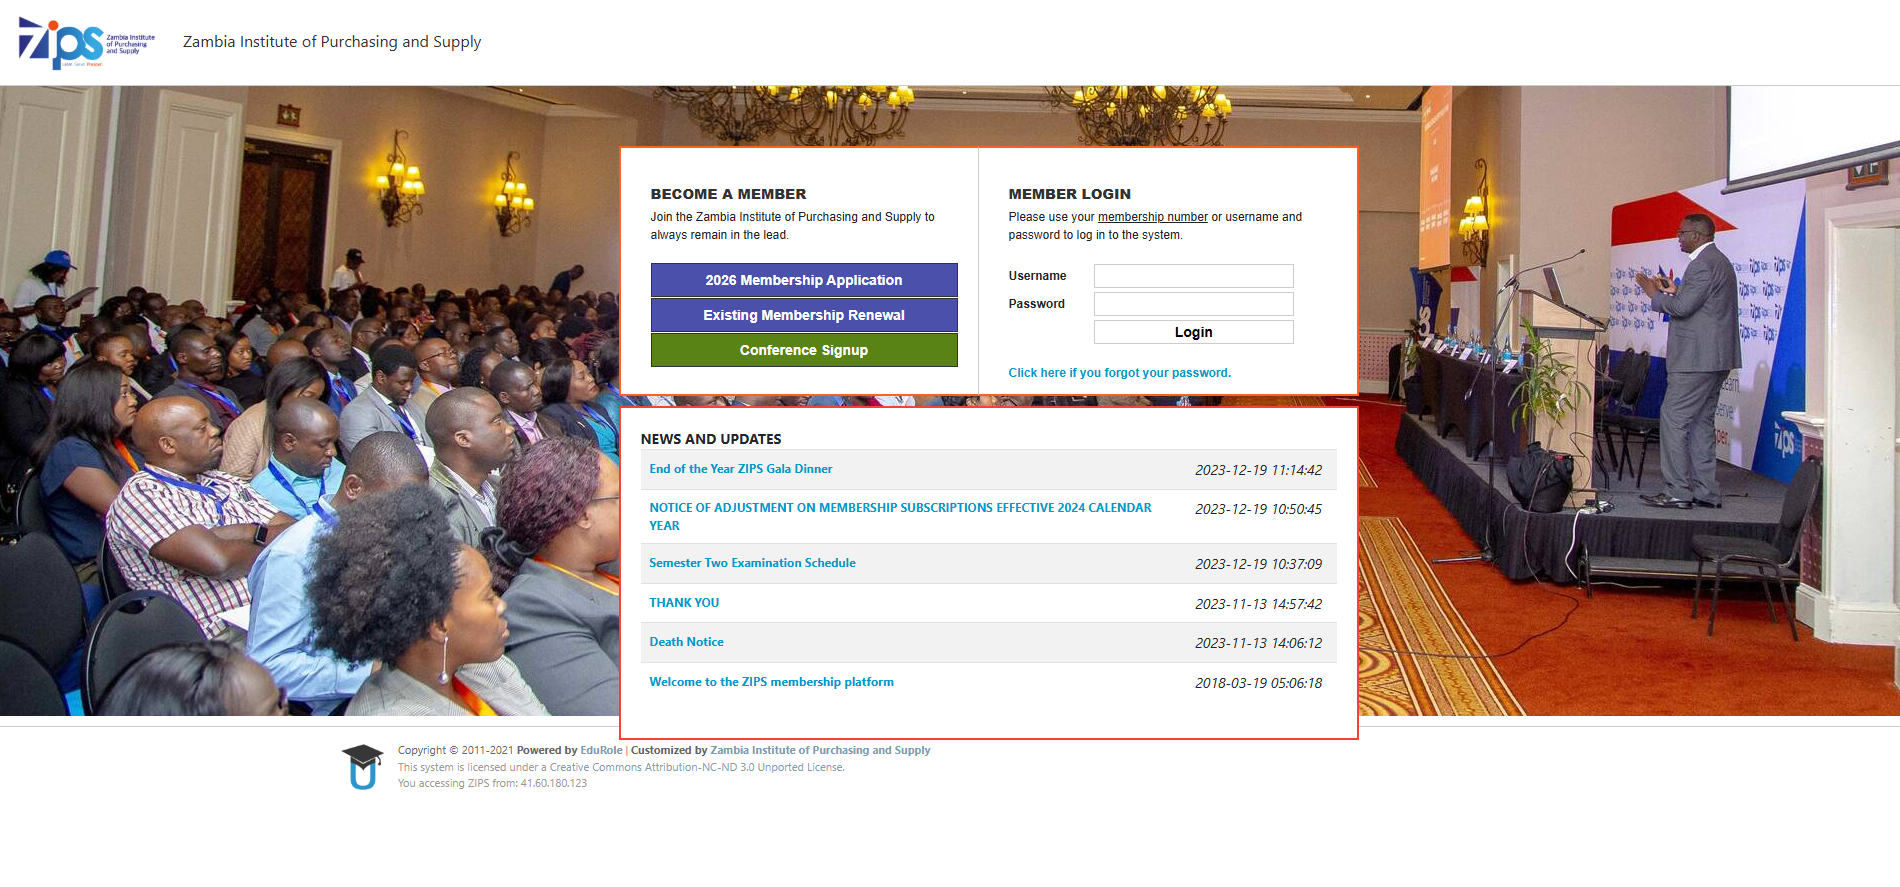The image size is (1900, 887).
Task: Go to Conference Signup
Action: point(804,350)
